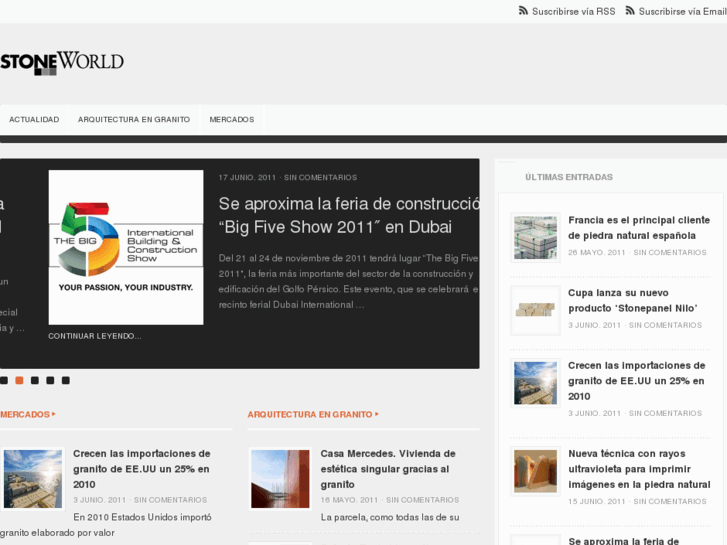
Task: Open Francia es el principal cliente article
Action: pos(639,228)
